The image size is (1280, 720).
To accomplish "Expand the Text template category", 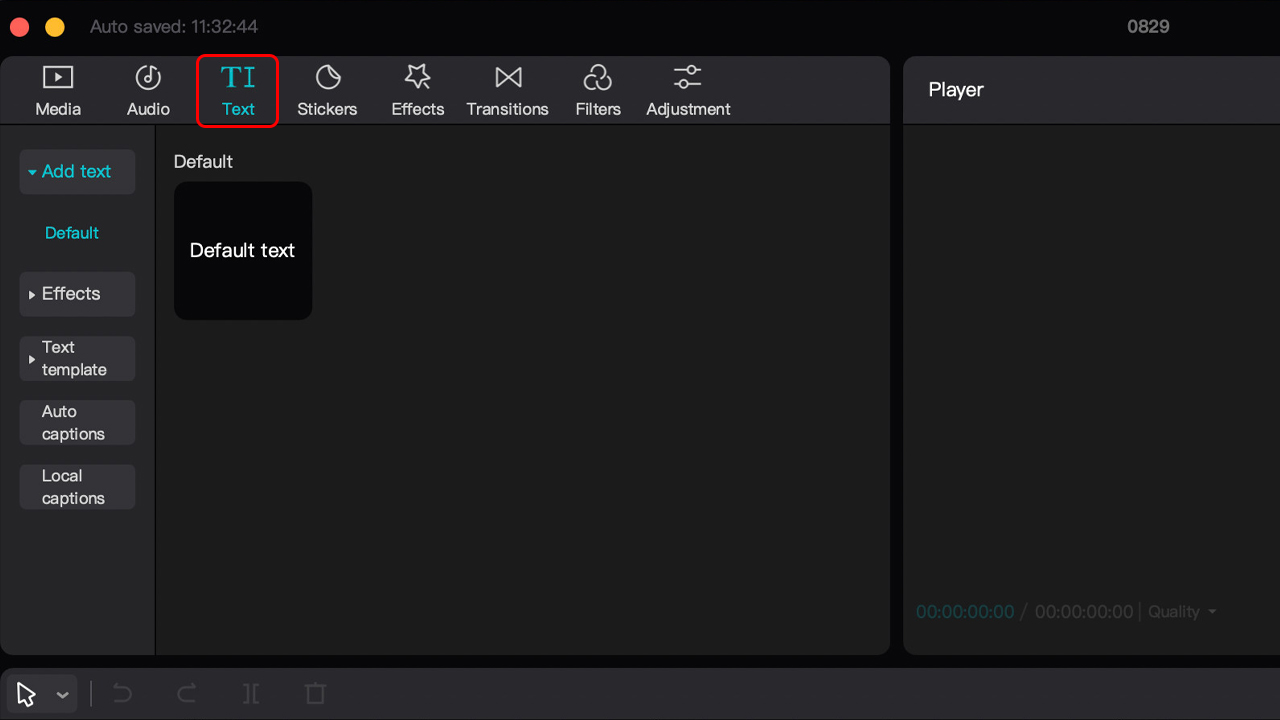I will click(77, 358).
